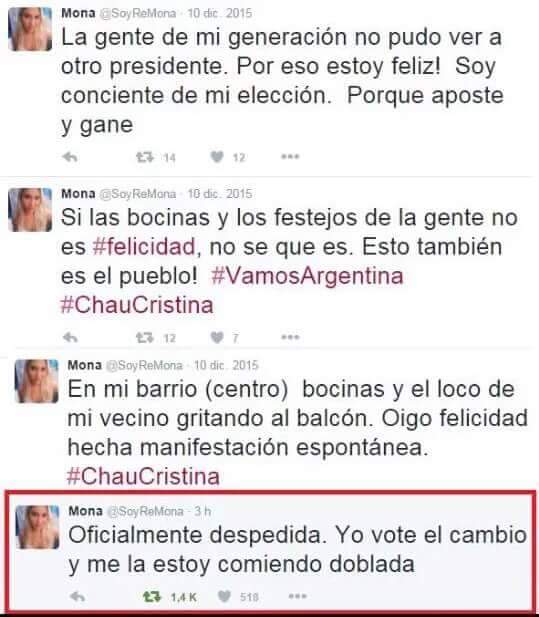This screenshot has height=617, width=539.
Task: Open the #felicidad hashtag
Action: 144,247
